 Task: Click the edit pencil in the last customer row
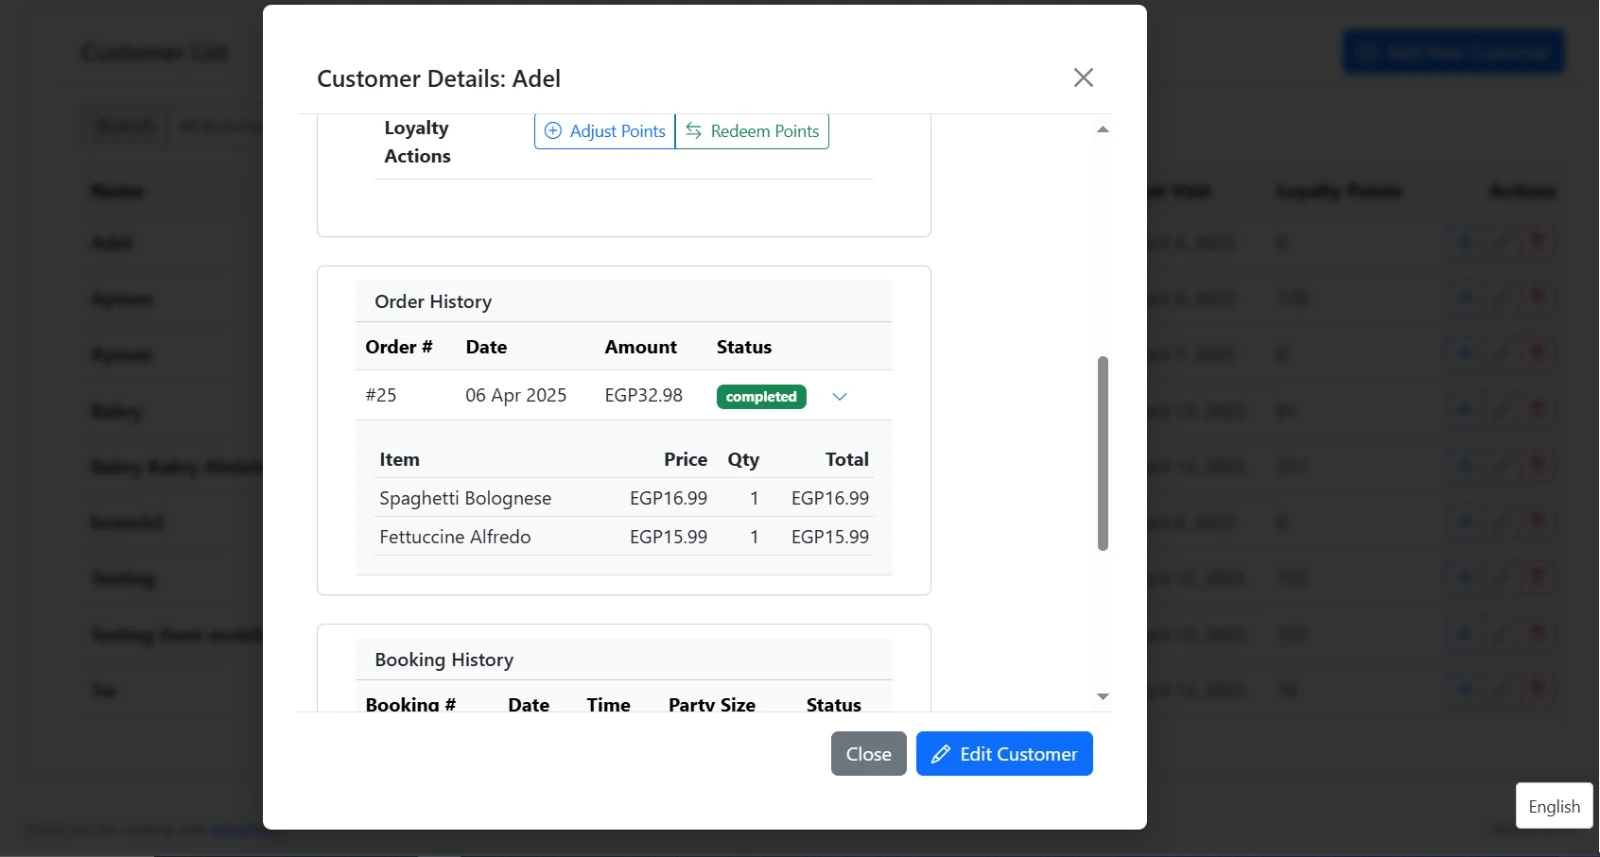[x=1501, y=690]
